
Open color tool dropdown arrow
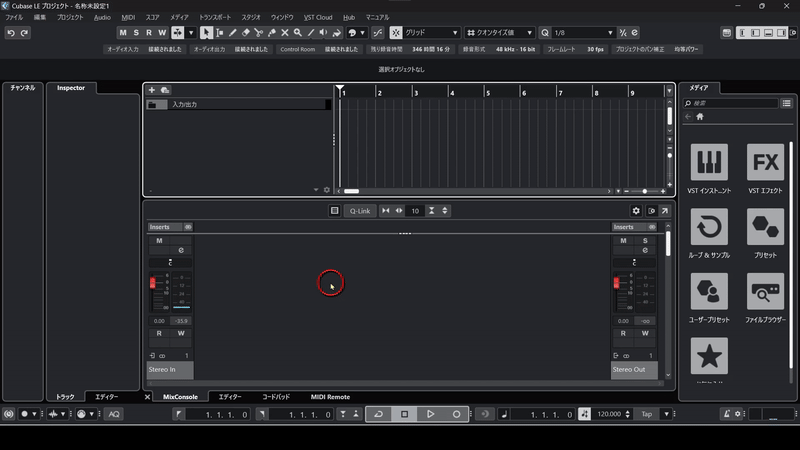363,33
